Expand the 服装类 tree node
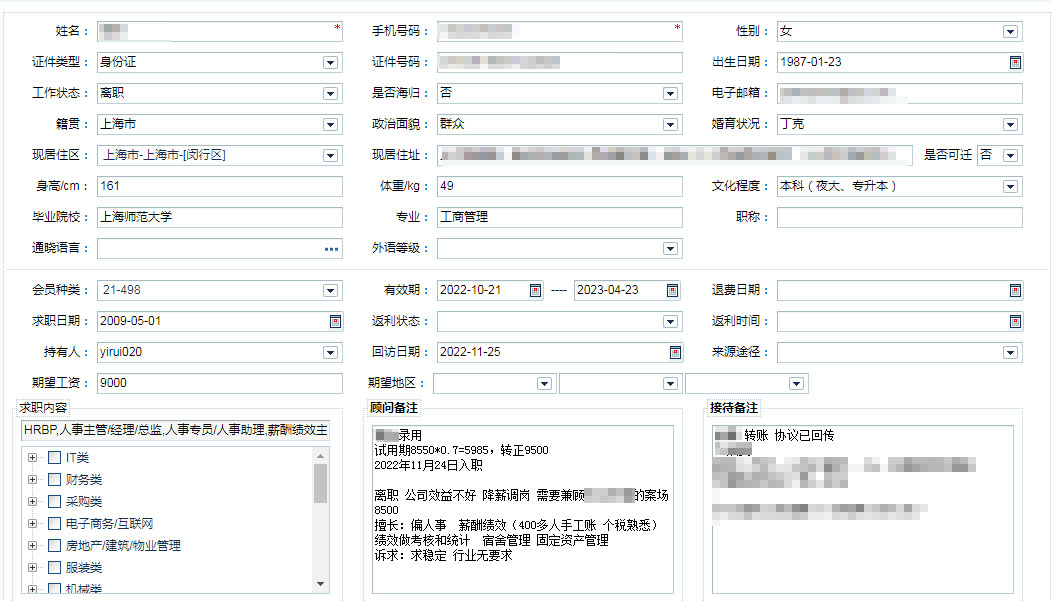Viewport: 1052px width, 601px height. click(32, 567)
